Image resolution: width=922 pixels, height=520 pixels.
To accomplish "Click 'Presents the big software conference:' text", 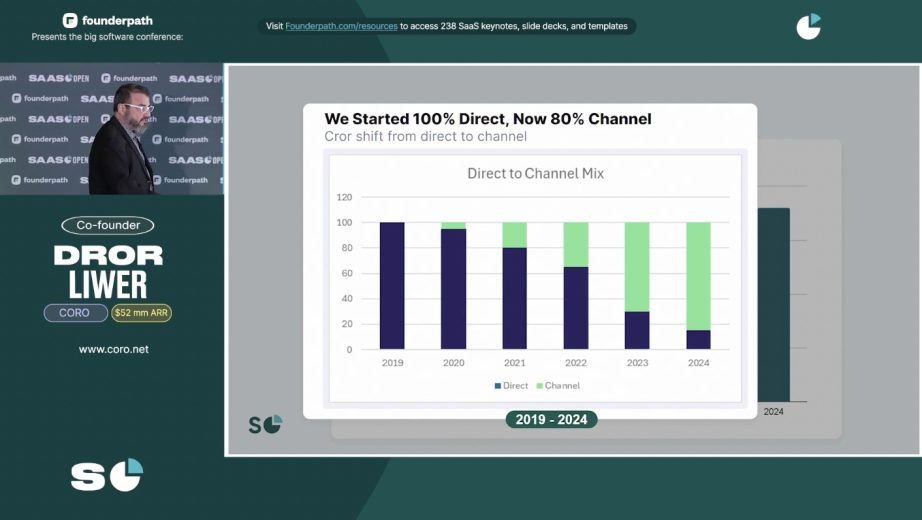I will 108,36.
